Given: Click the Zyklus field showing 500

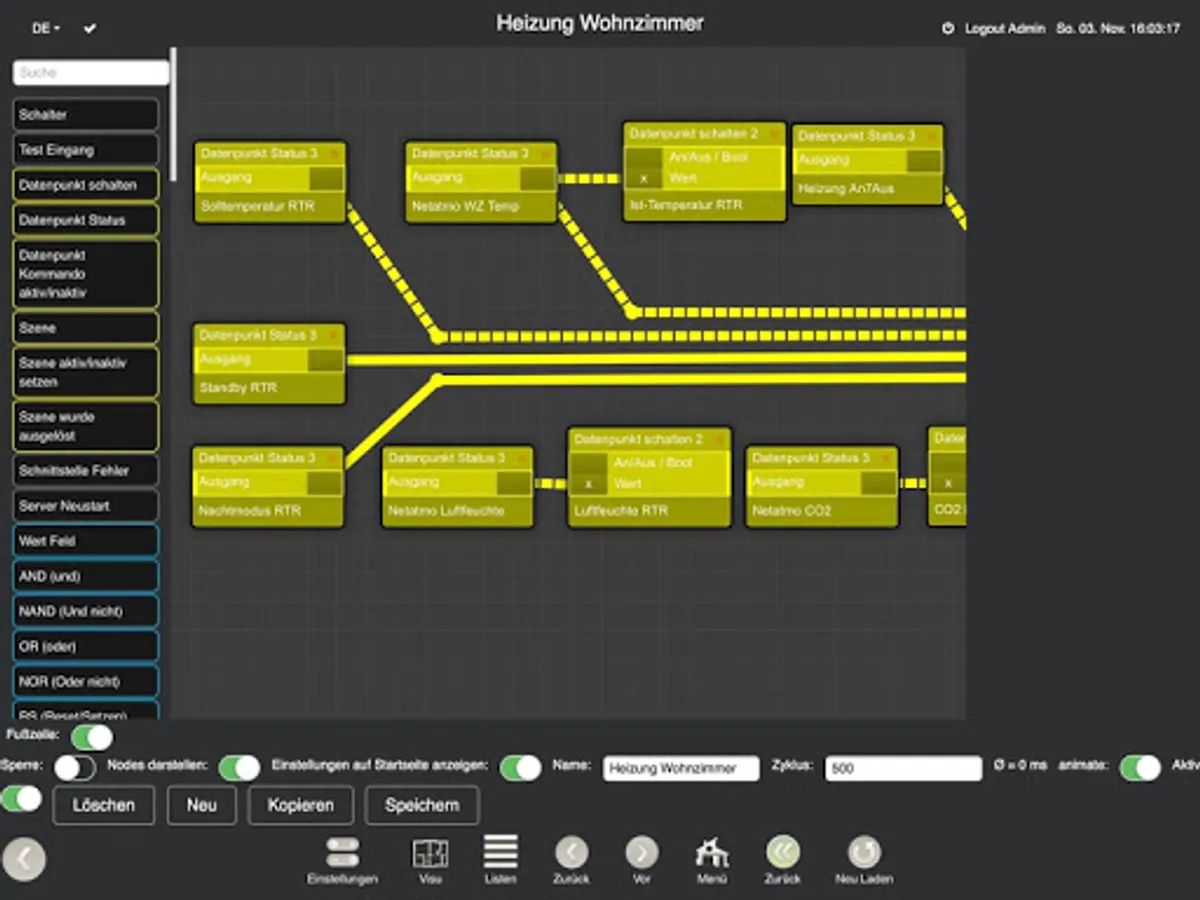Looking at the screenshot, I should pyautogui.click(x=904, y=768).
